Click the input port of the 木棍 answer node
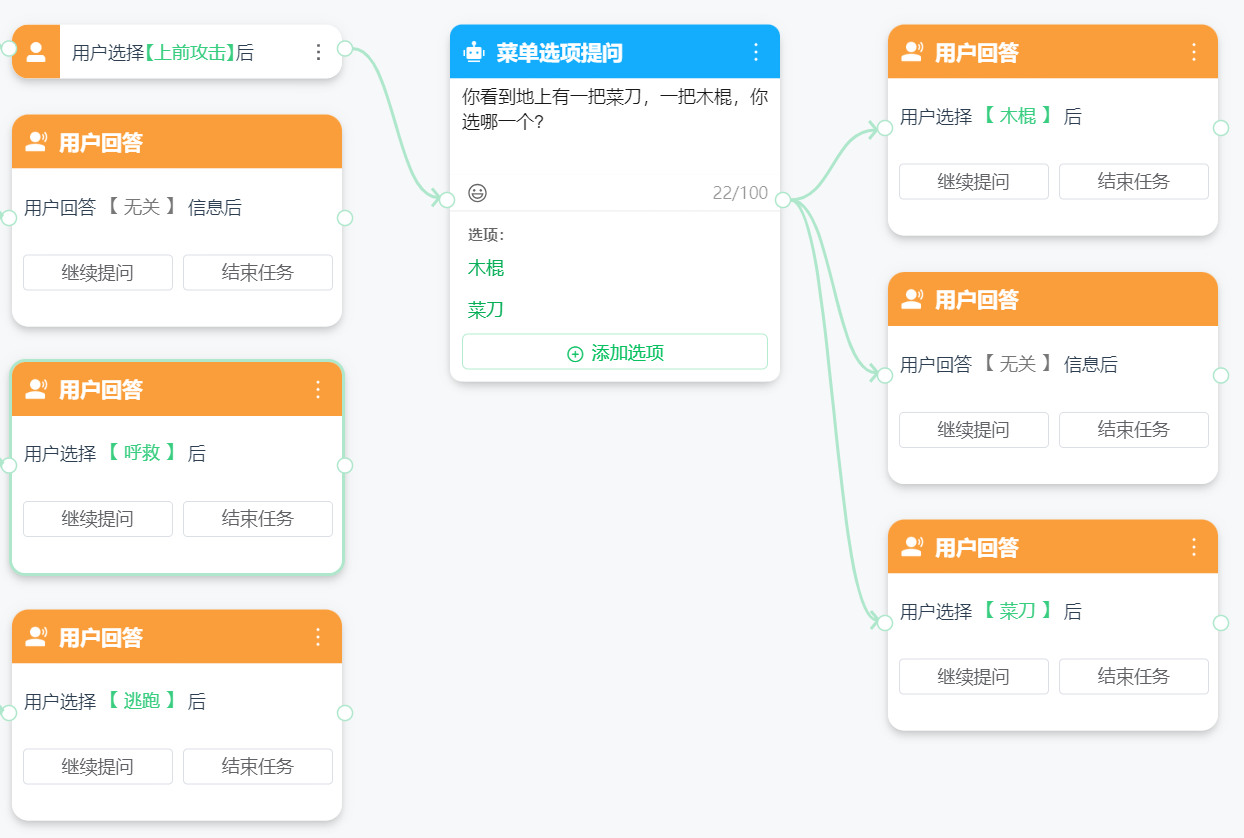Viewport: 1244px width, 838px height. [884, 128]
